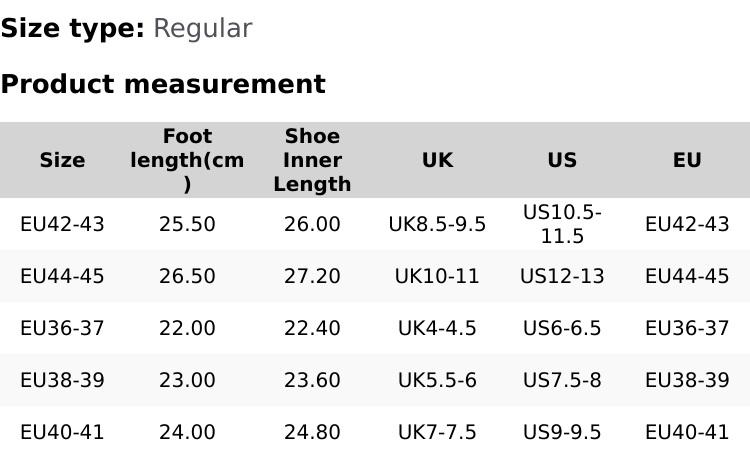
Task: Click the Foot length(cm) column header
Action: tap(187, 160)
